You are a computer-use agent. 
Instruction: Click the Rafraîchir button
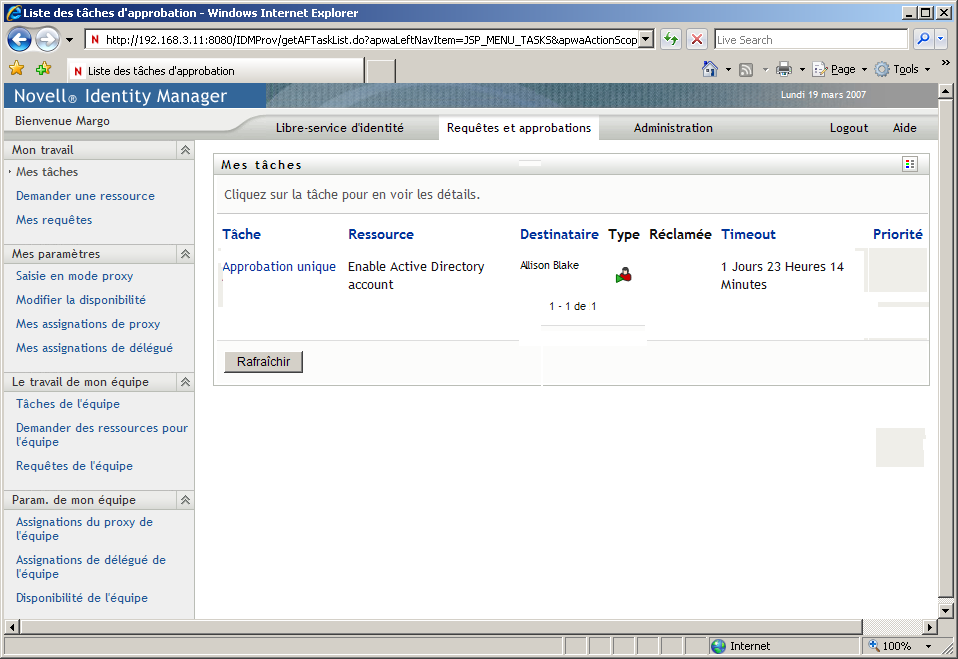(263, 362)
